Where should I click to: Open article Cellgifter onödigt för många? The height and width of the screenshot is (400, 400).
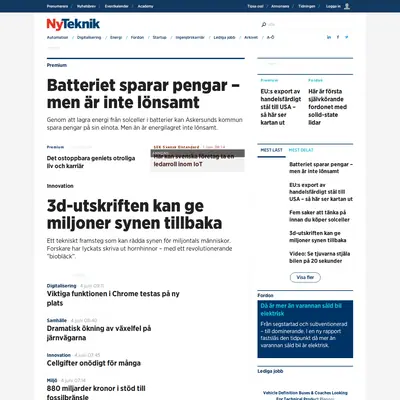[x=94, y=363]
